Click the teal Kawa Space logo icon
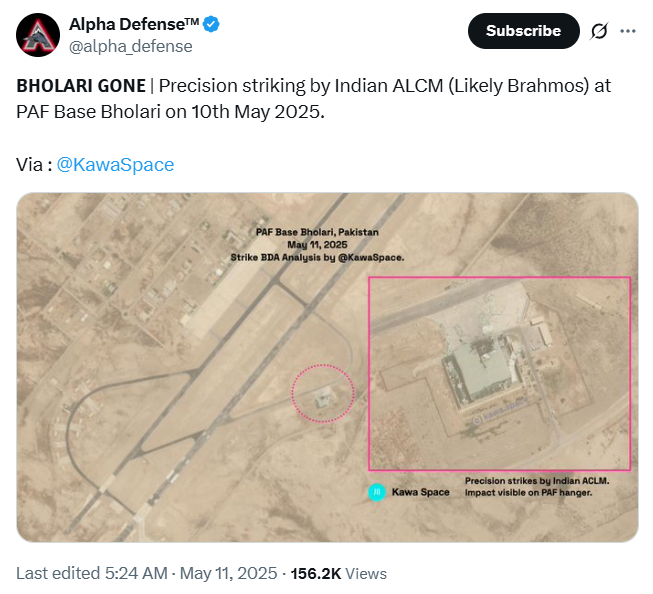This screenshot has height=594, width=653. pos(376,492)
